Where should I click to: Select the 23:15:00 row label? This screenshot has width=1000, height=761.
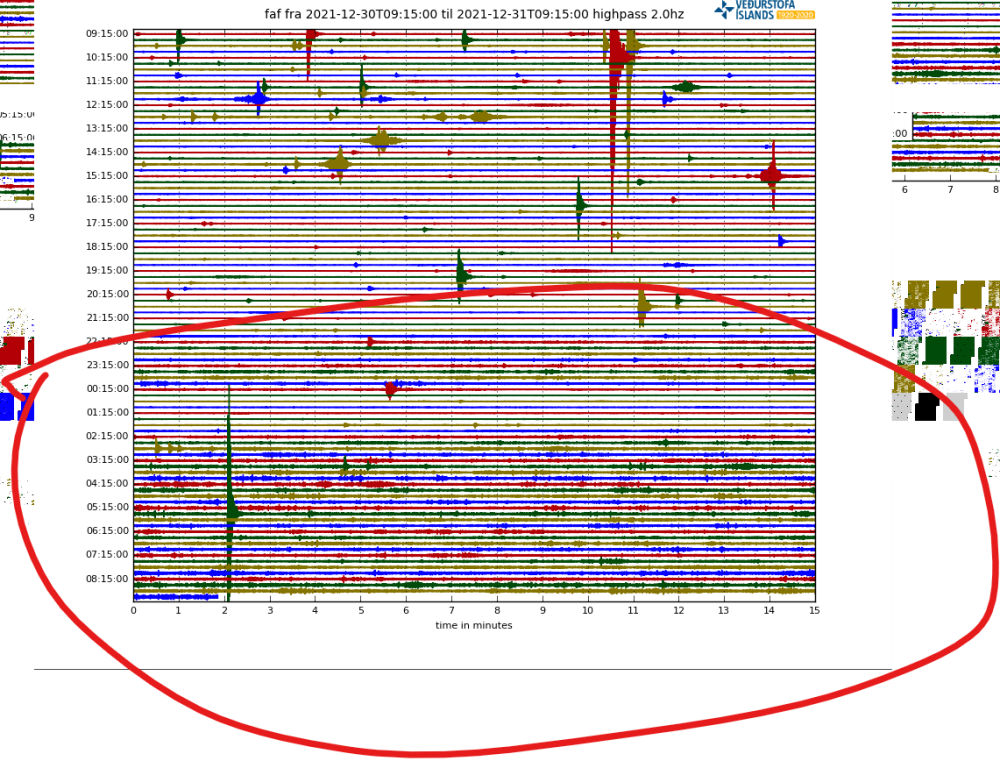pyautogui.click(x=106, y=365)
